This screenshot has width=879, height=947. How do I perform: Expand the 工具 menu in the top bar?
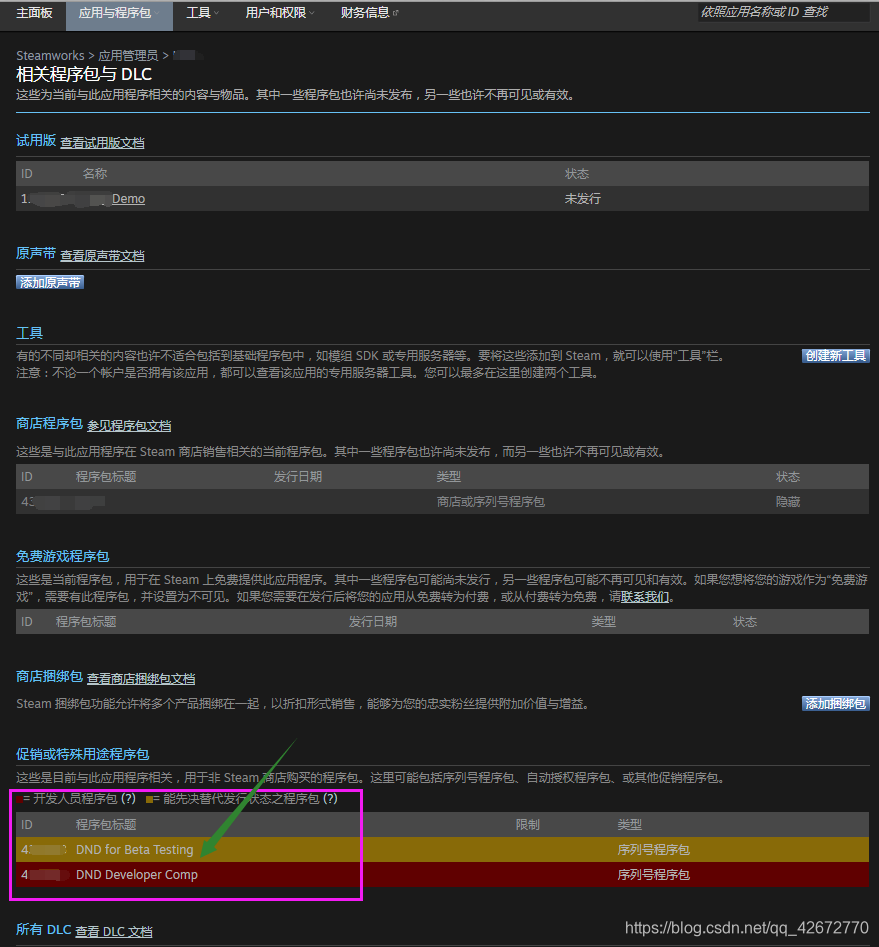tap(202, 13)
